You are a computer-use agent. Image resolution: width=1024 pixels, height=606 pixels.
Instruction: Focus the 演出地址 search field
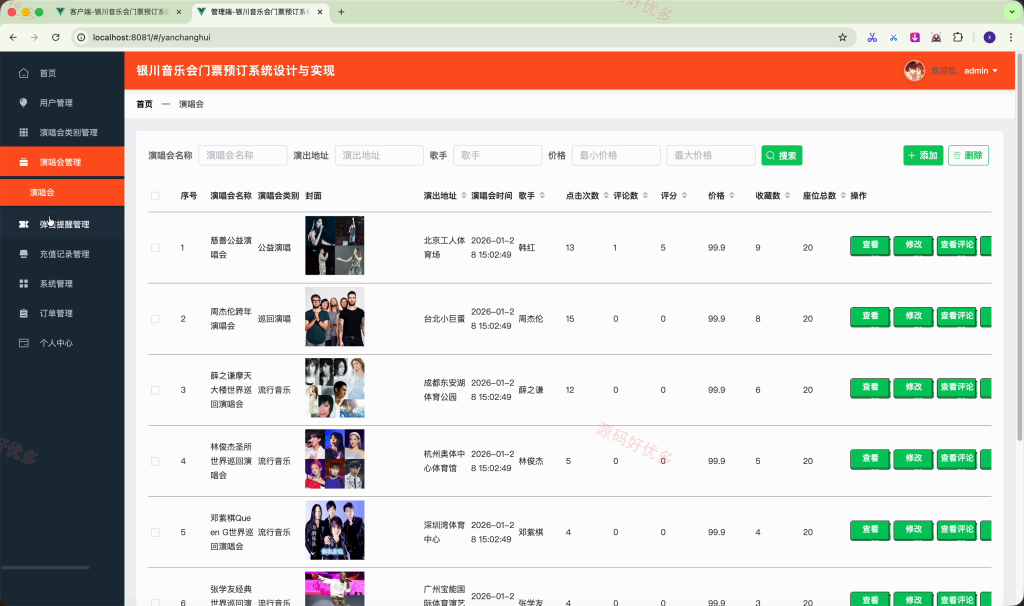pos(379,155)
